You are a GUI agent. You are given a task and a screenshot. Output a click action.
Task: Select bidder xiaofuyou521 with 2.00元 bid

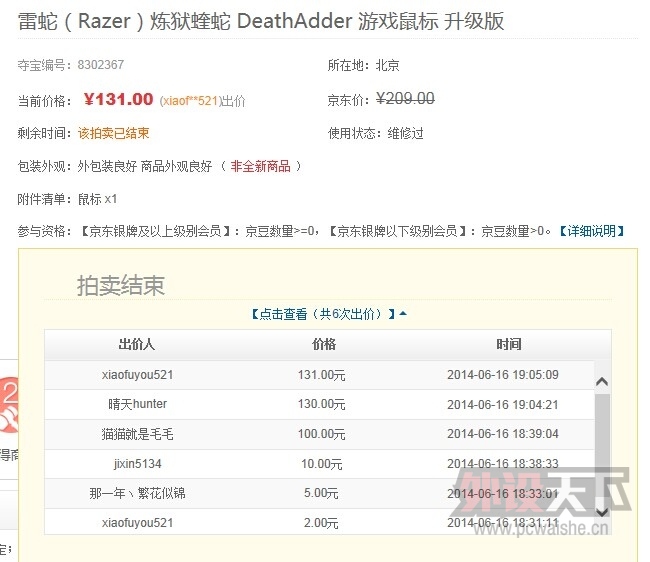[x=137, y=523]
